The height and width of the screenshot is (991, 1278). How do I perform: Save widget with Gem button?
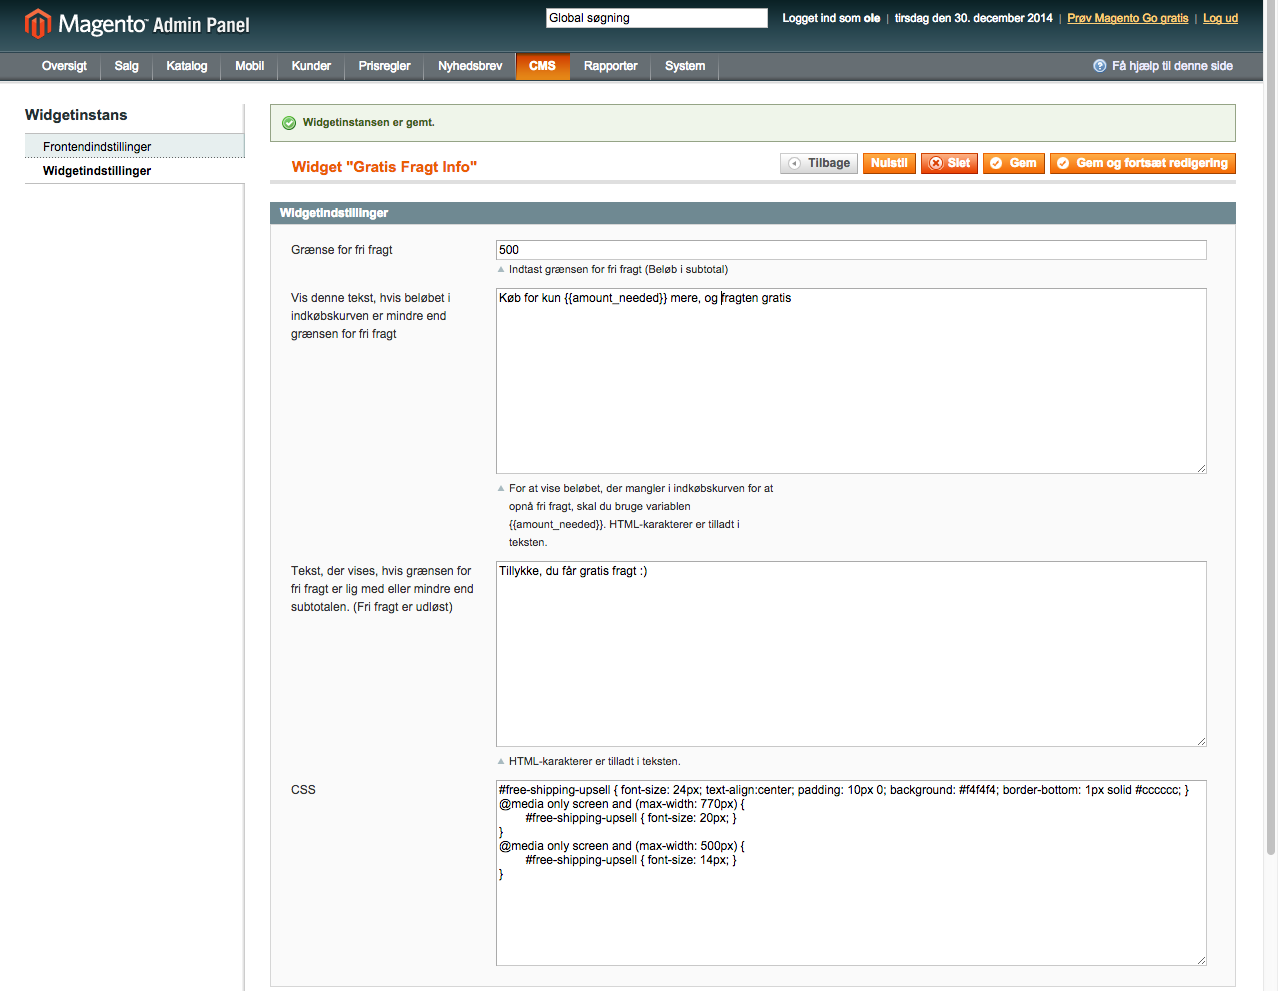[1013, 164]
